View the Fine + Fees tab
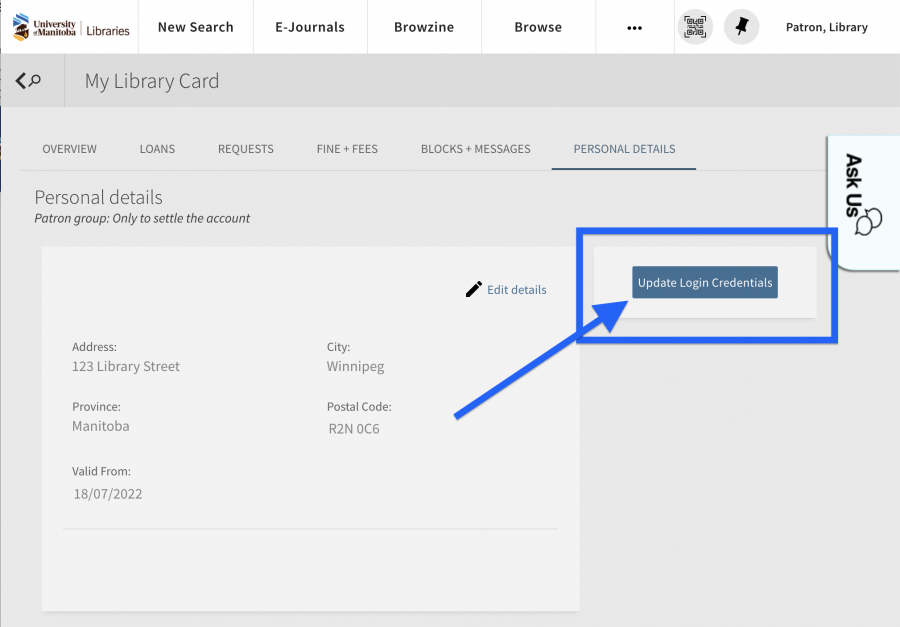 pyautogui.click(x=347, y=149)
